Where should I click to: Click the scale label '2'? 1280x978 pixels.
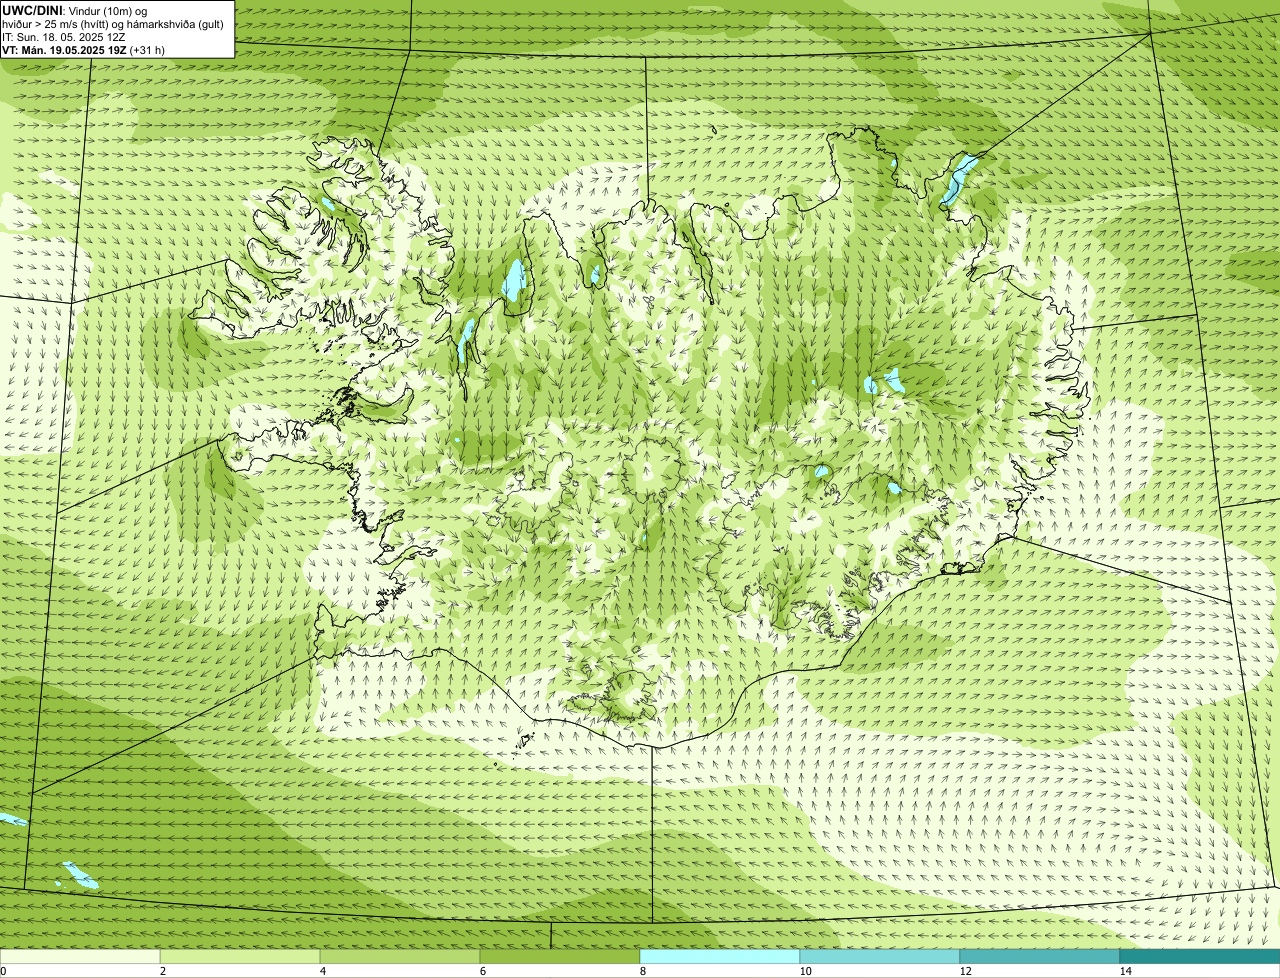[163, 971]
